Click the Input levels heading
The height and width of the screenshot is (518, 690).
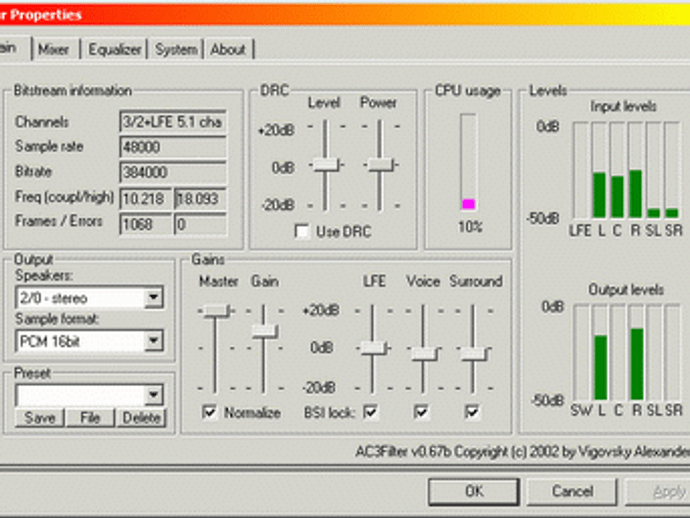point(623,106)
